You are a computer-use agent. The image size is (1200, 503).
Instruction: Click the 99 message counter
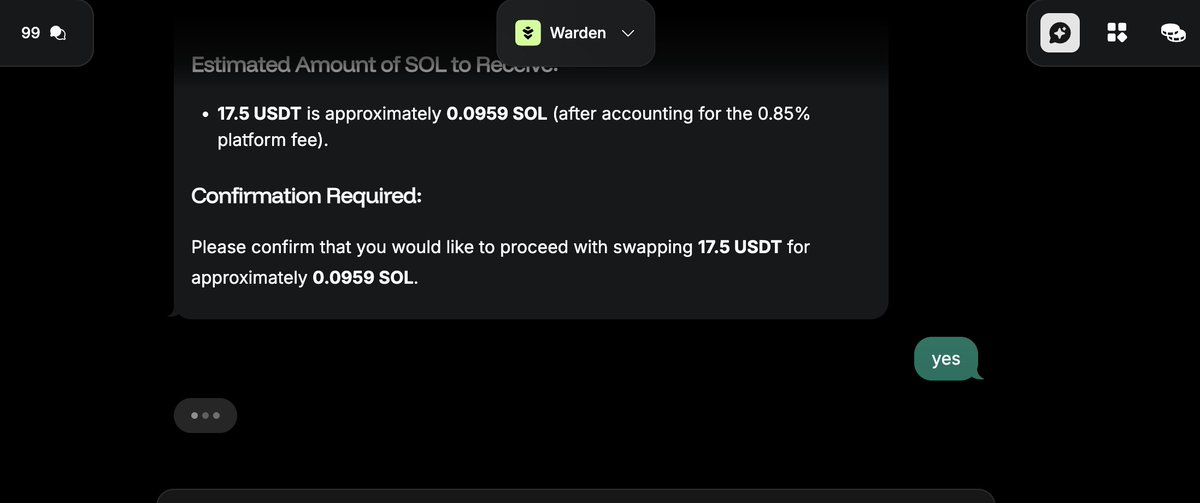30,33
